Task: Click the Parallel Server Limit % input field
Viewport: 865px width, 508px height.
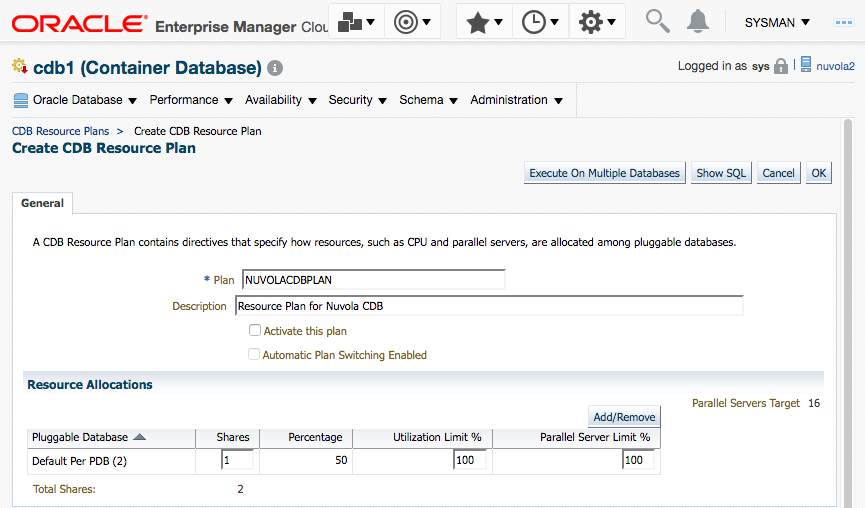Action: (638, 459)
